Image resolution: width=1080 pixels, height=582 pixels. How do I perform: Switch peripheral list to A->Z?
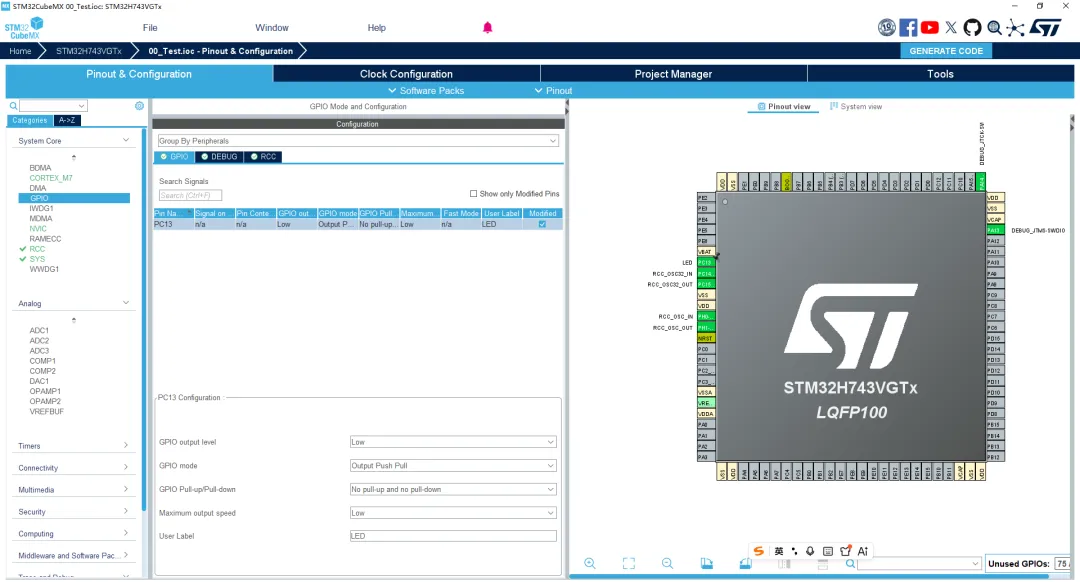point(67,121)
